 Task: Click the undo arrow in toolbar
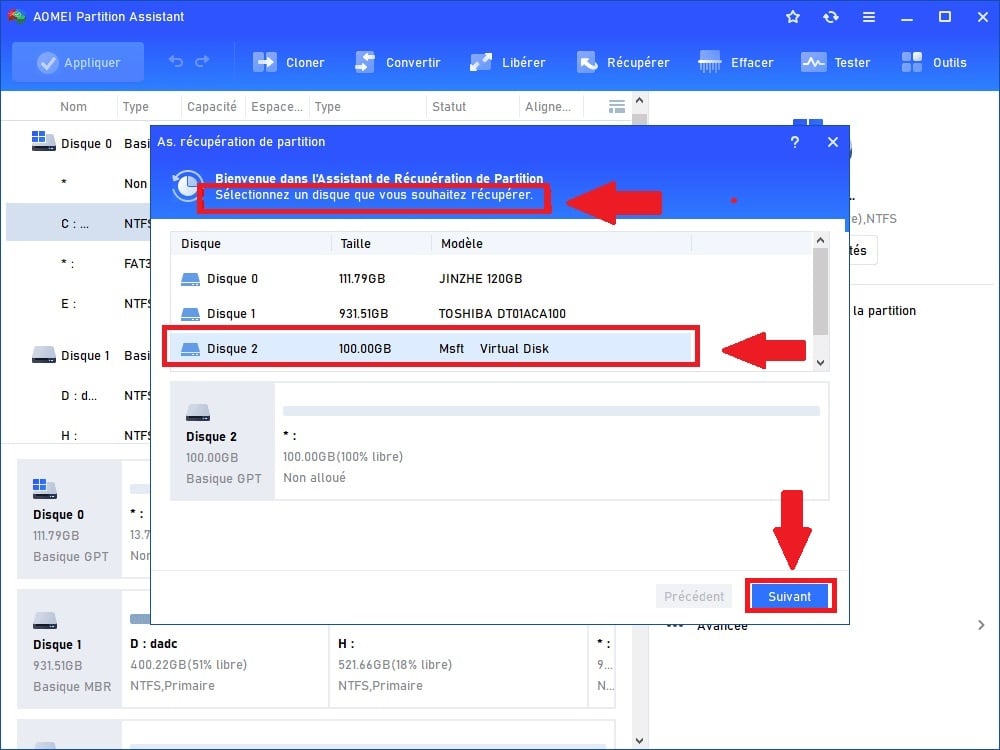[176, 62]
